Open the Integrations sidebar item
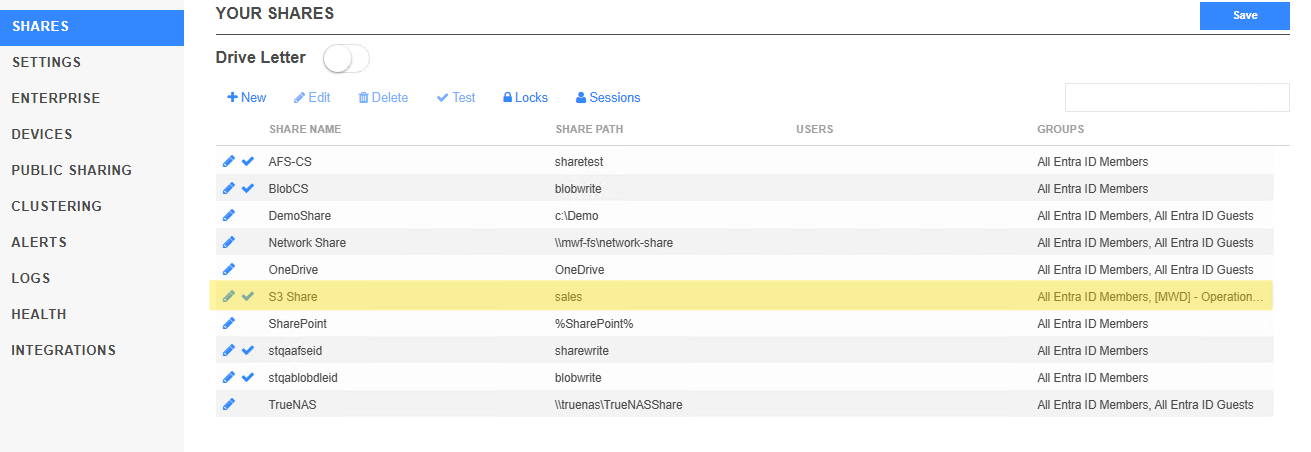This screenshot has width=1311, height=452. [x=63, y=350]
